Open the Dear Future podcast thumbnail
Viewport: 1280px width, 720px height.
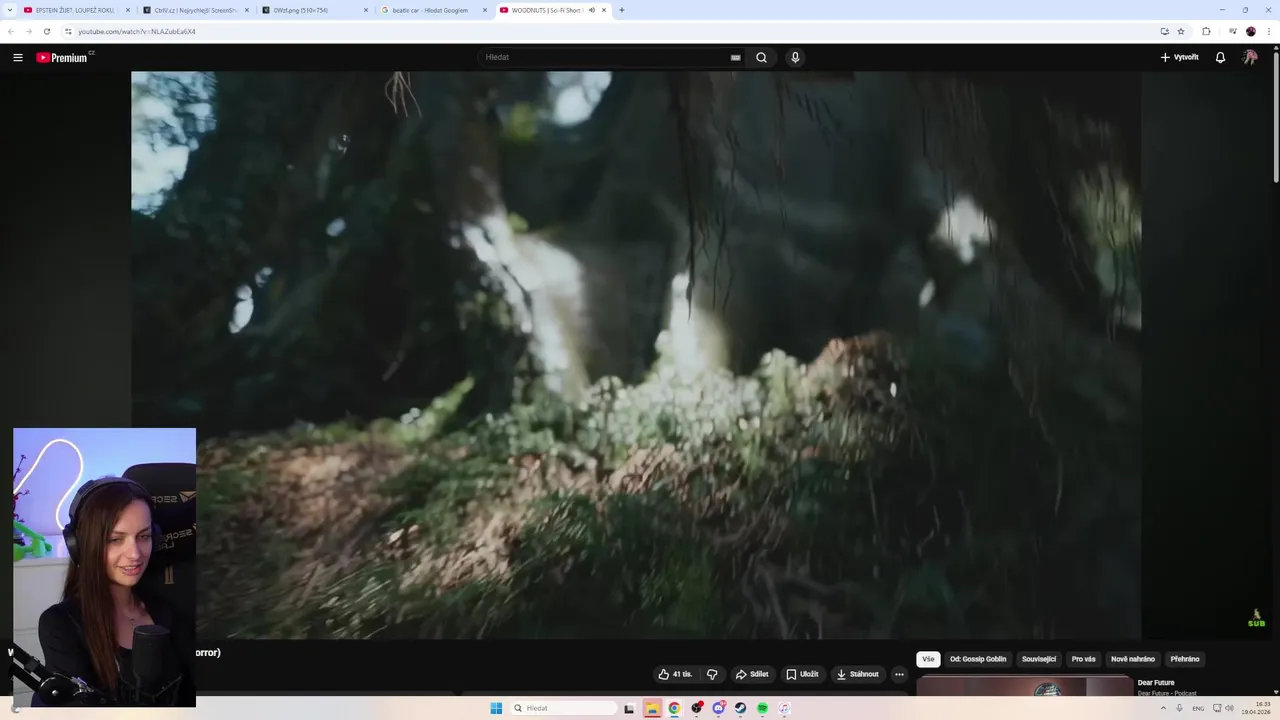(x=1025, y=686)
